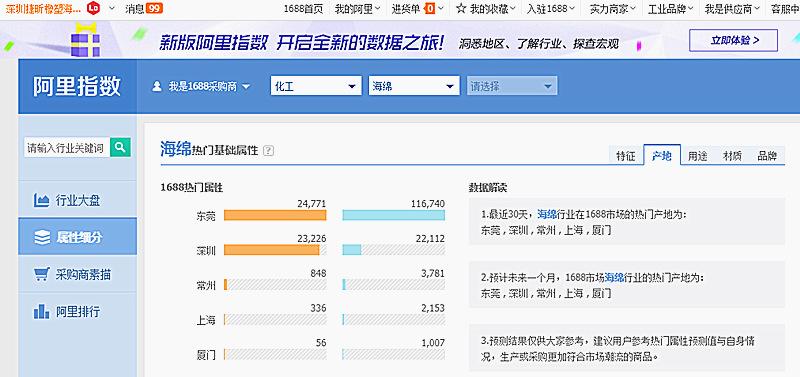
Task: Click the value 336 in the 上海 row
Action: click(x=318, y=308)
